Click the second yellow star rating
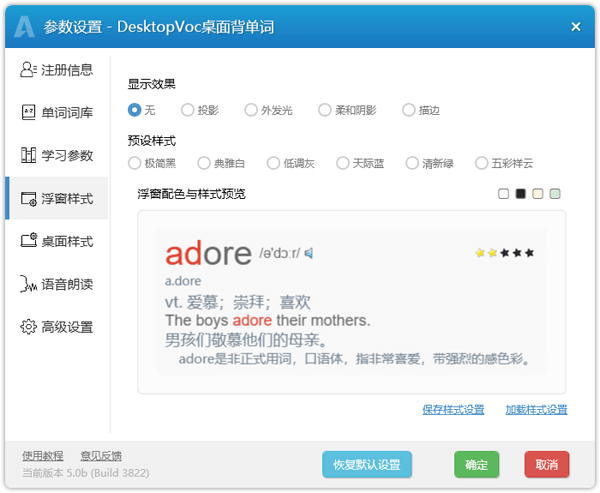This screenshot has height=493, width=600. pyautogui.click(x=492, y=253)
